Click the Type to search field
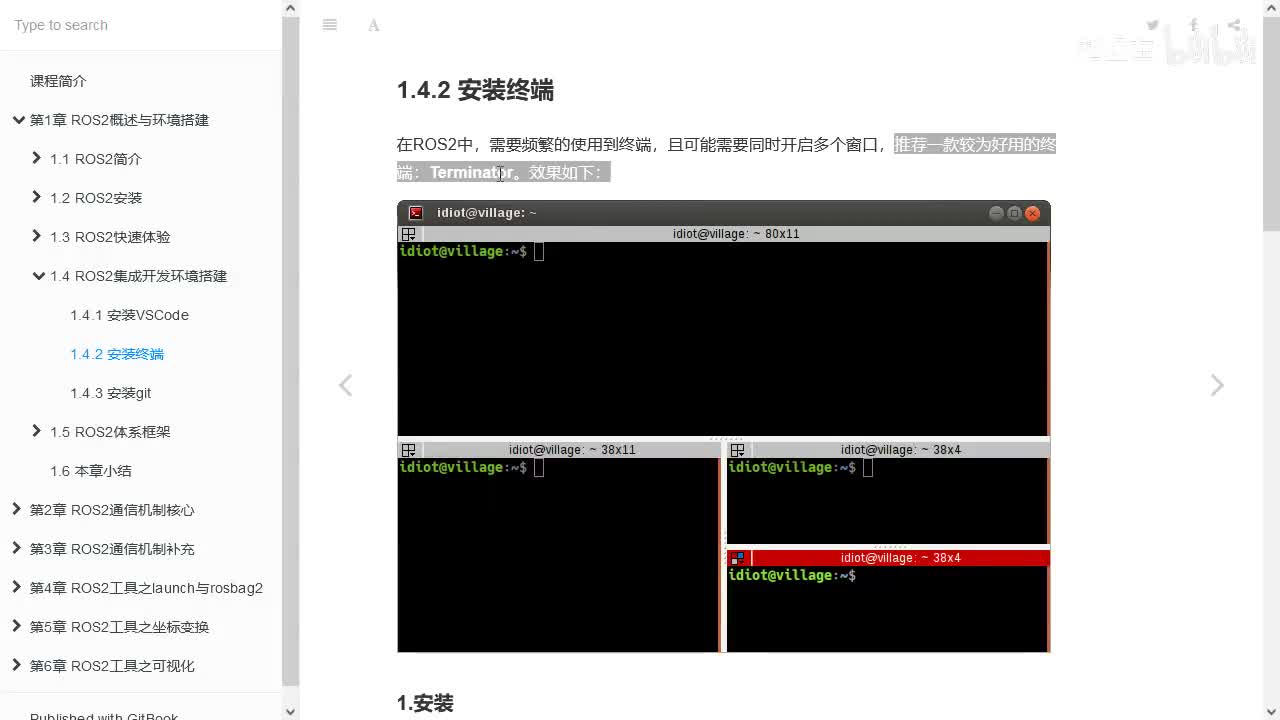 [140, 25]
